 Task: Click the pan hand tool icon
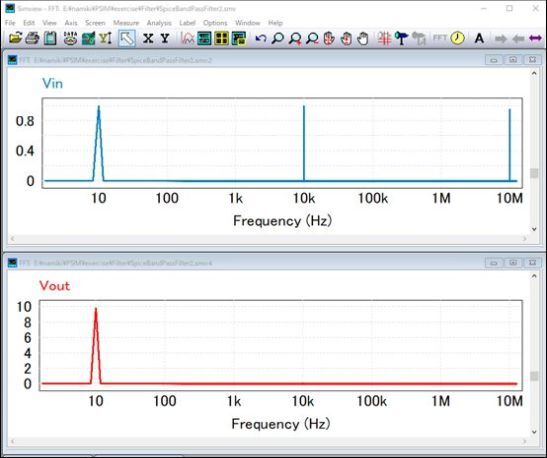click(x=363, y=38)
